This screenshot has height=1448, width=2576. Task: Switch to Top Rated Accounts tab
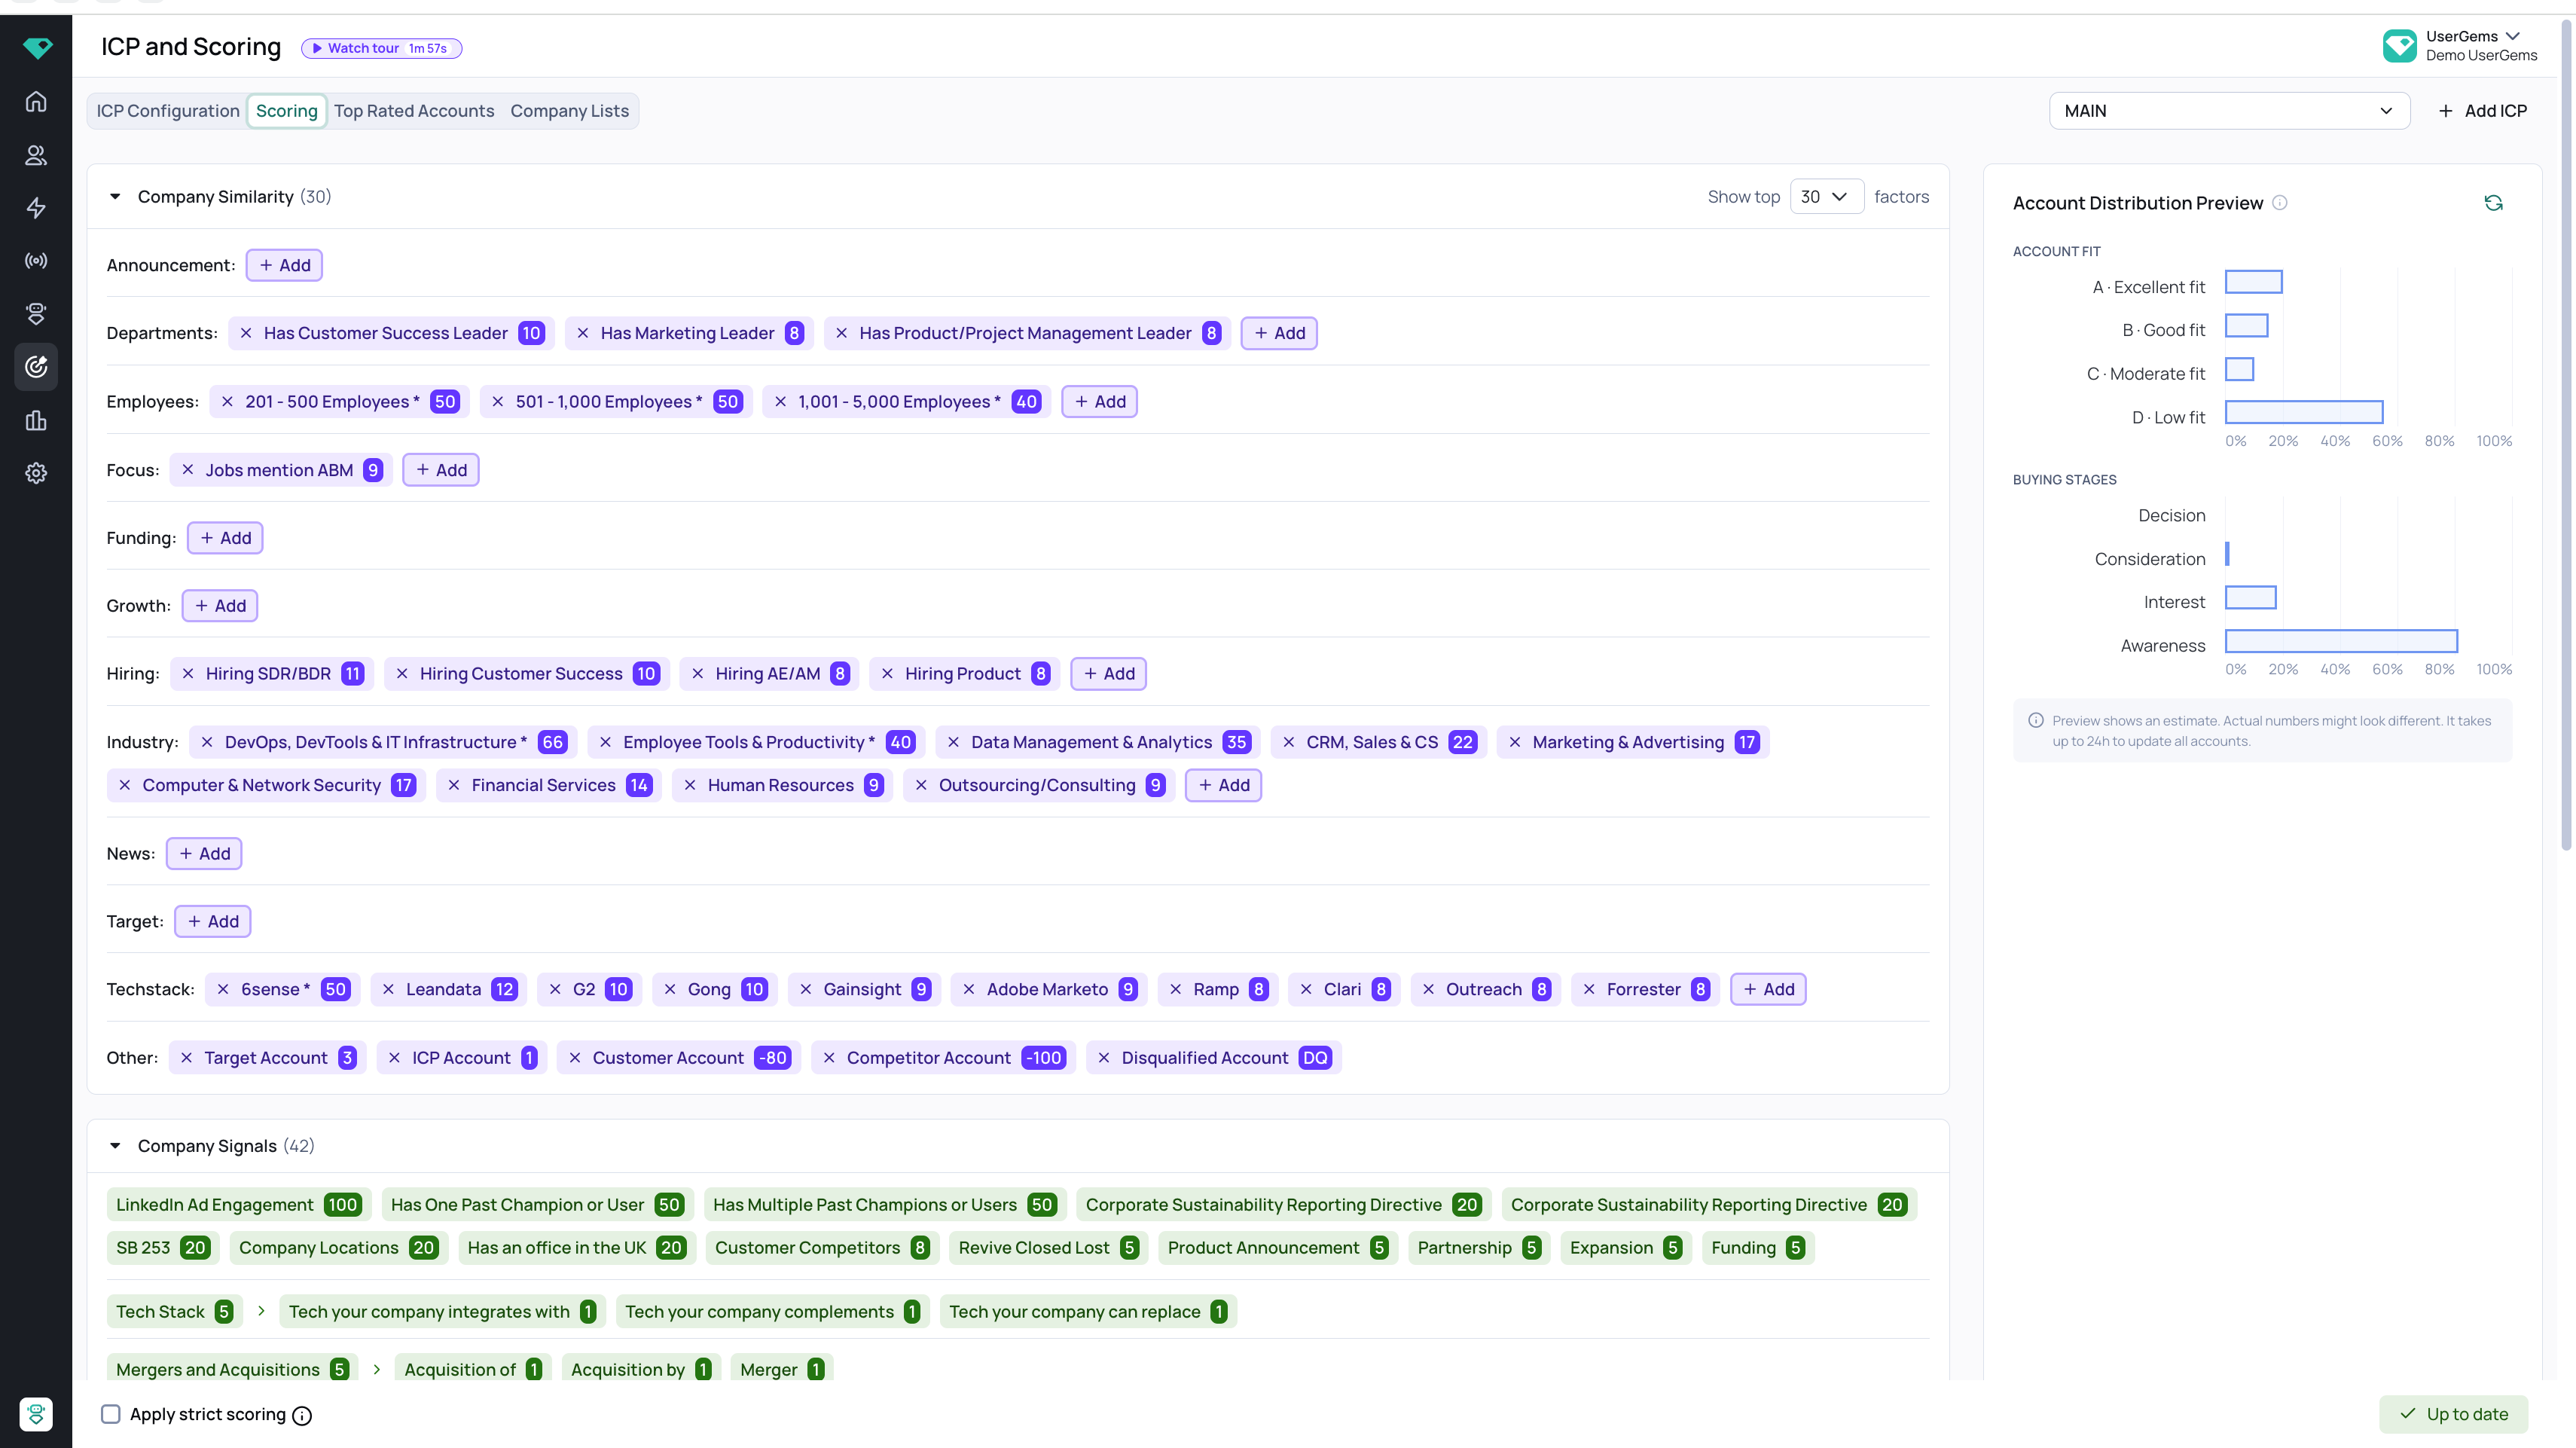coord(414,111)
